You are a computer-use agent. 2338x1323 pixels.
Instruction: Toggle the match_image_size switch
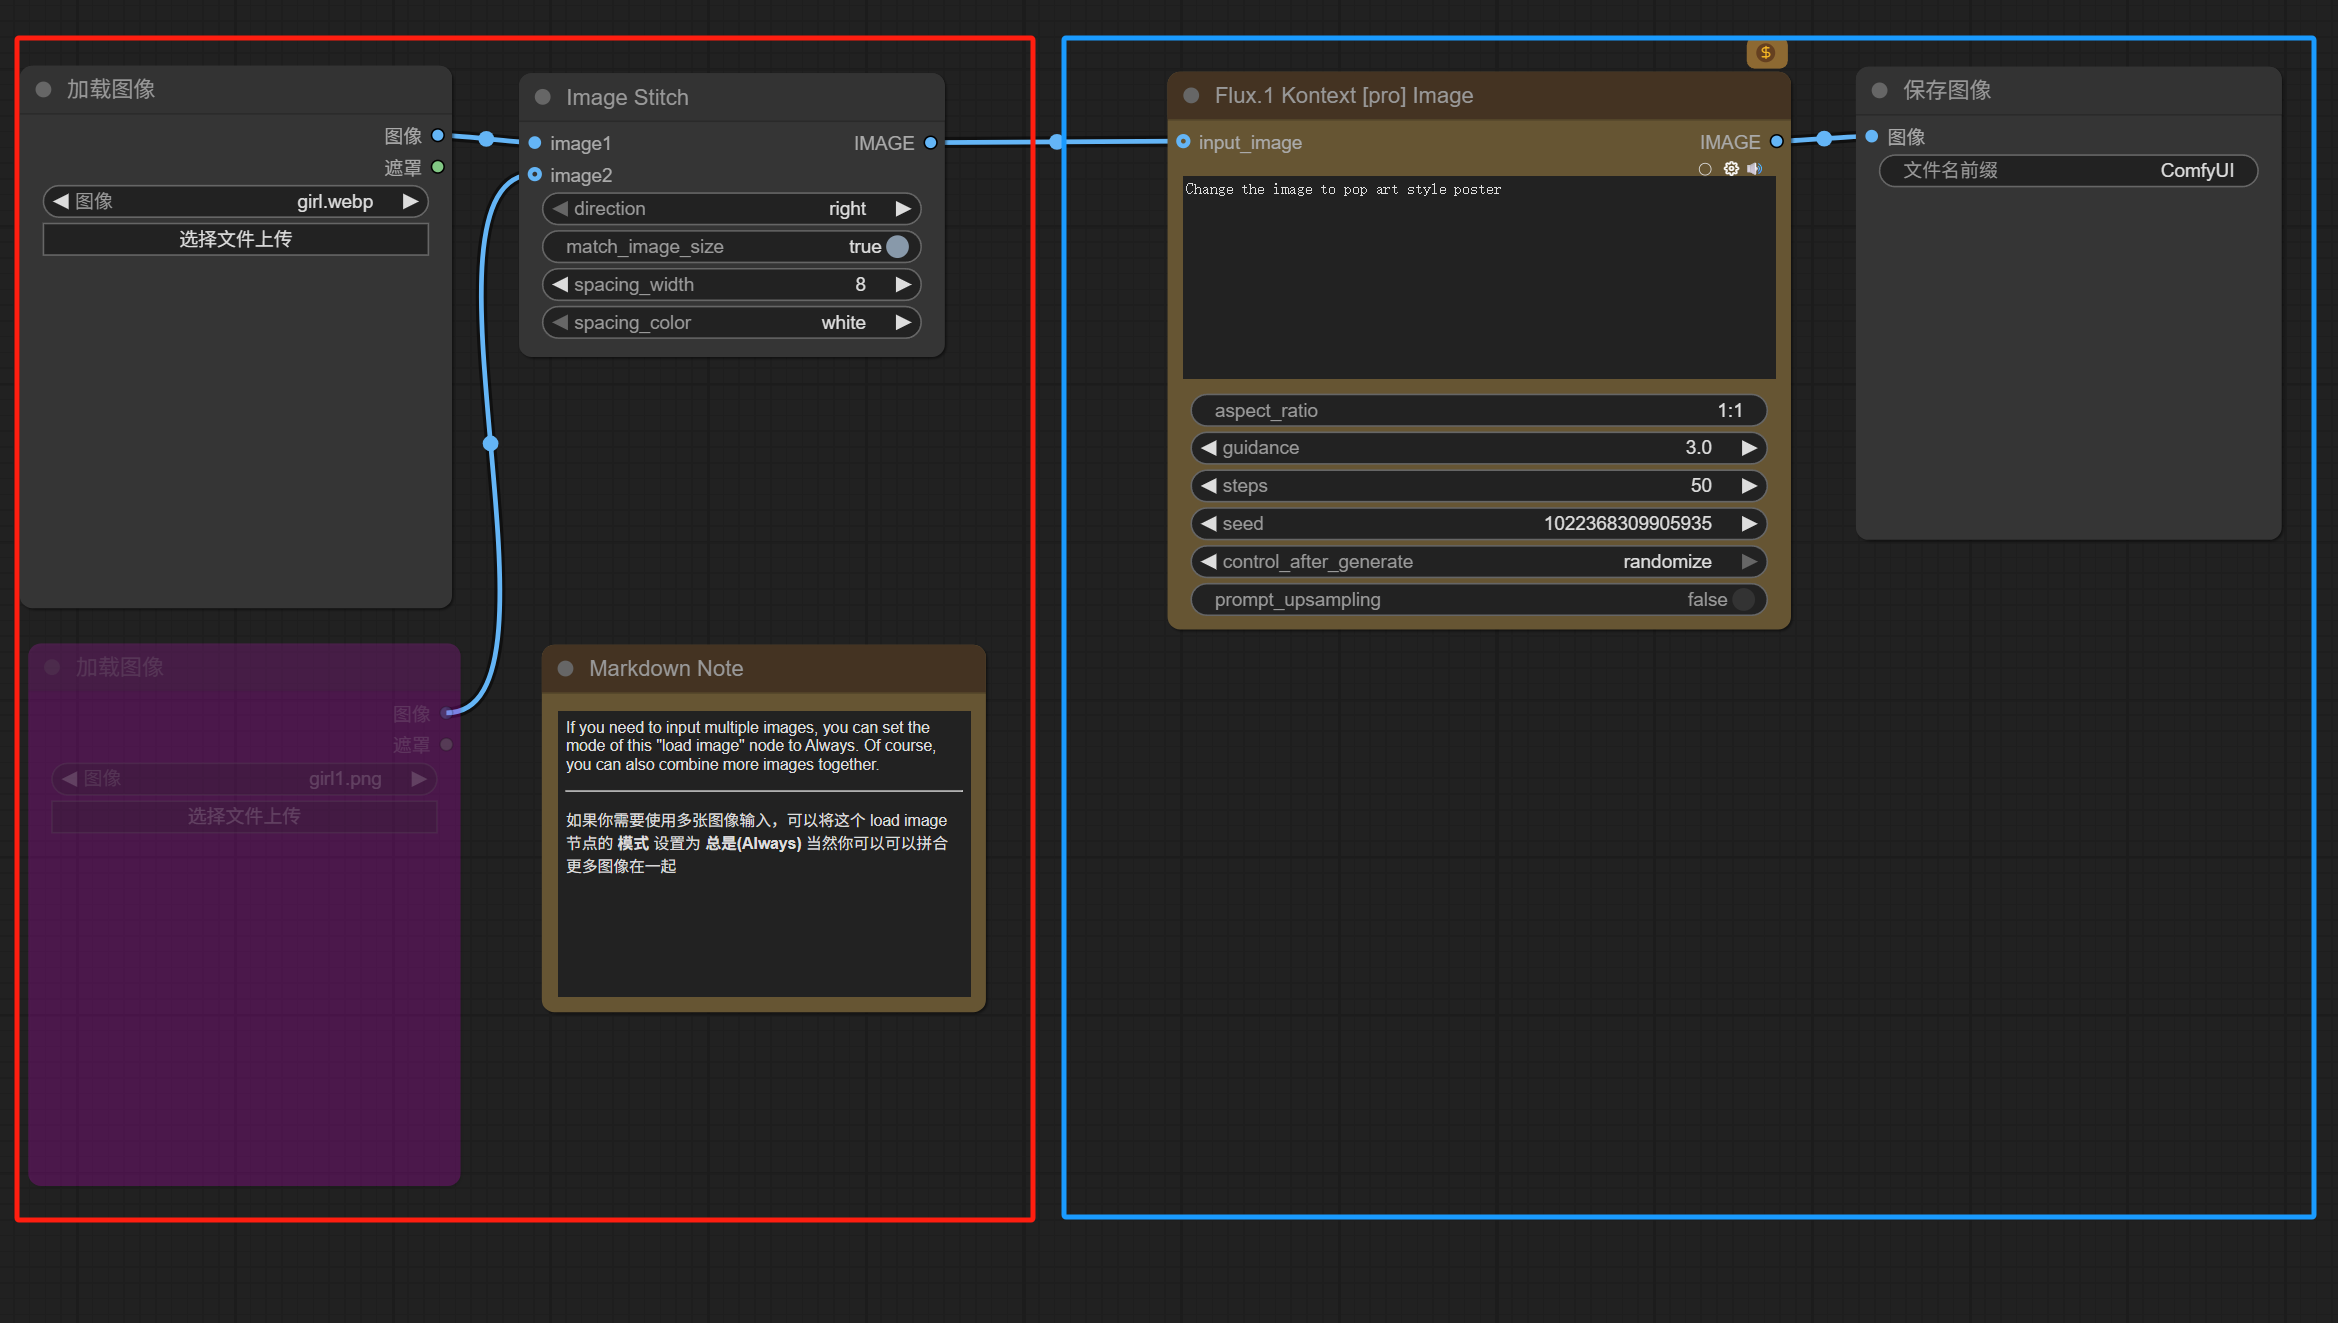(897, 247)
